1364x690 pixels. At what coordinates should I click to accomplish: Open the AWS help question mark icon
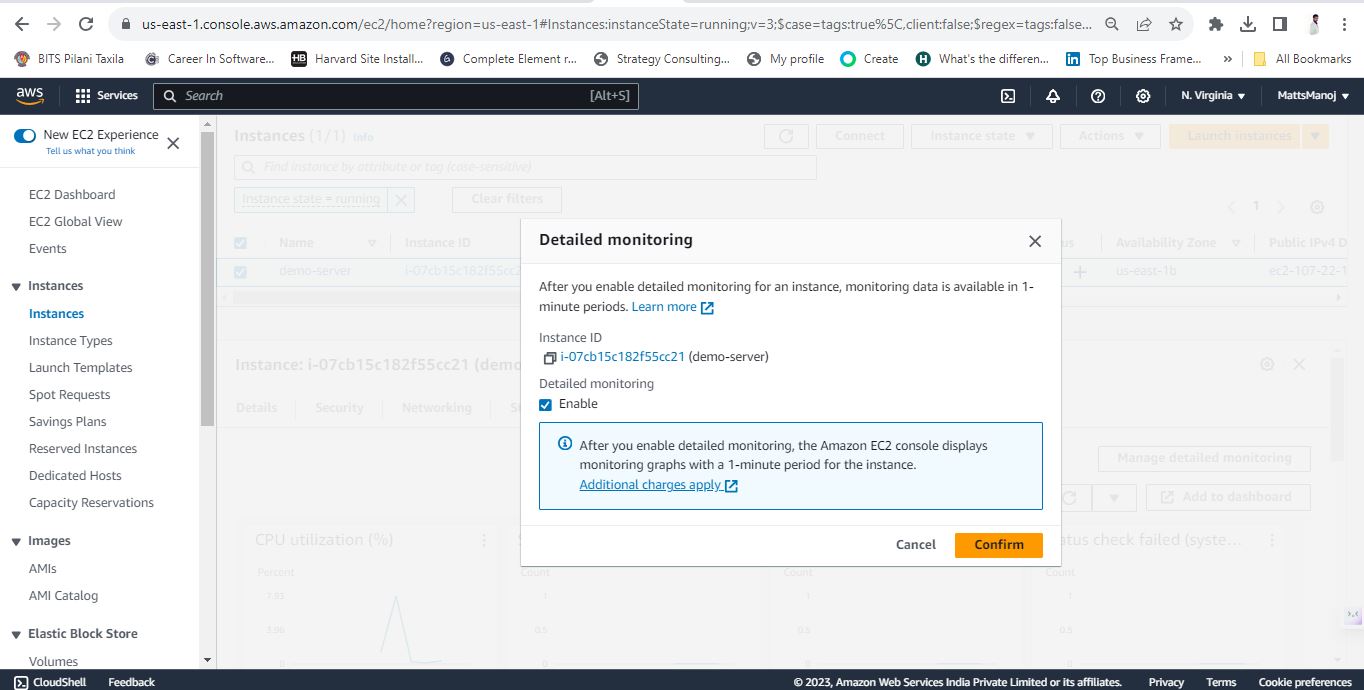pyautogui.click(x=1098, y=96)
